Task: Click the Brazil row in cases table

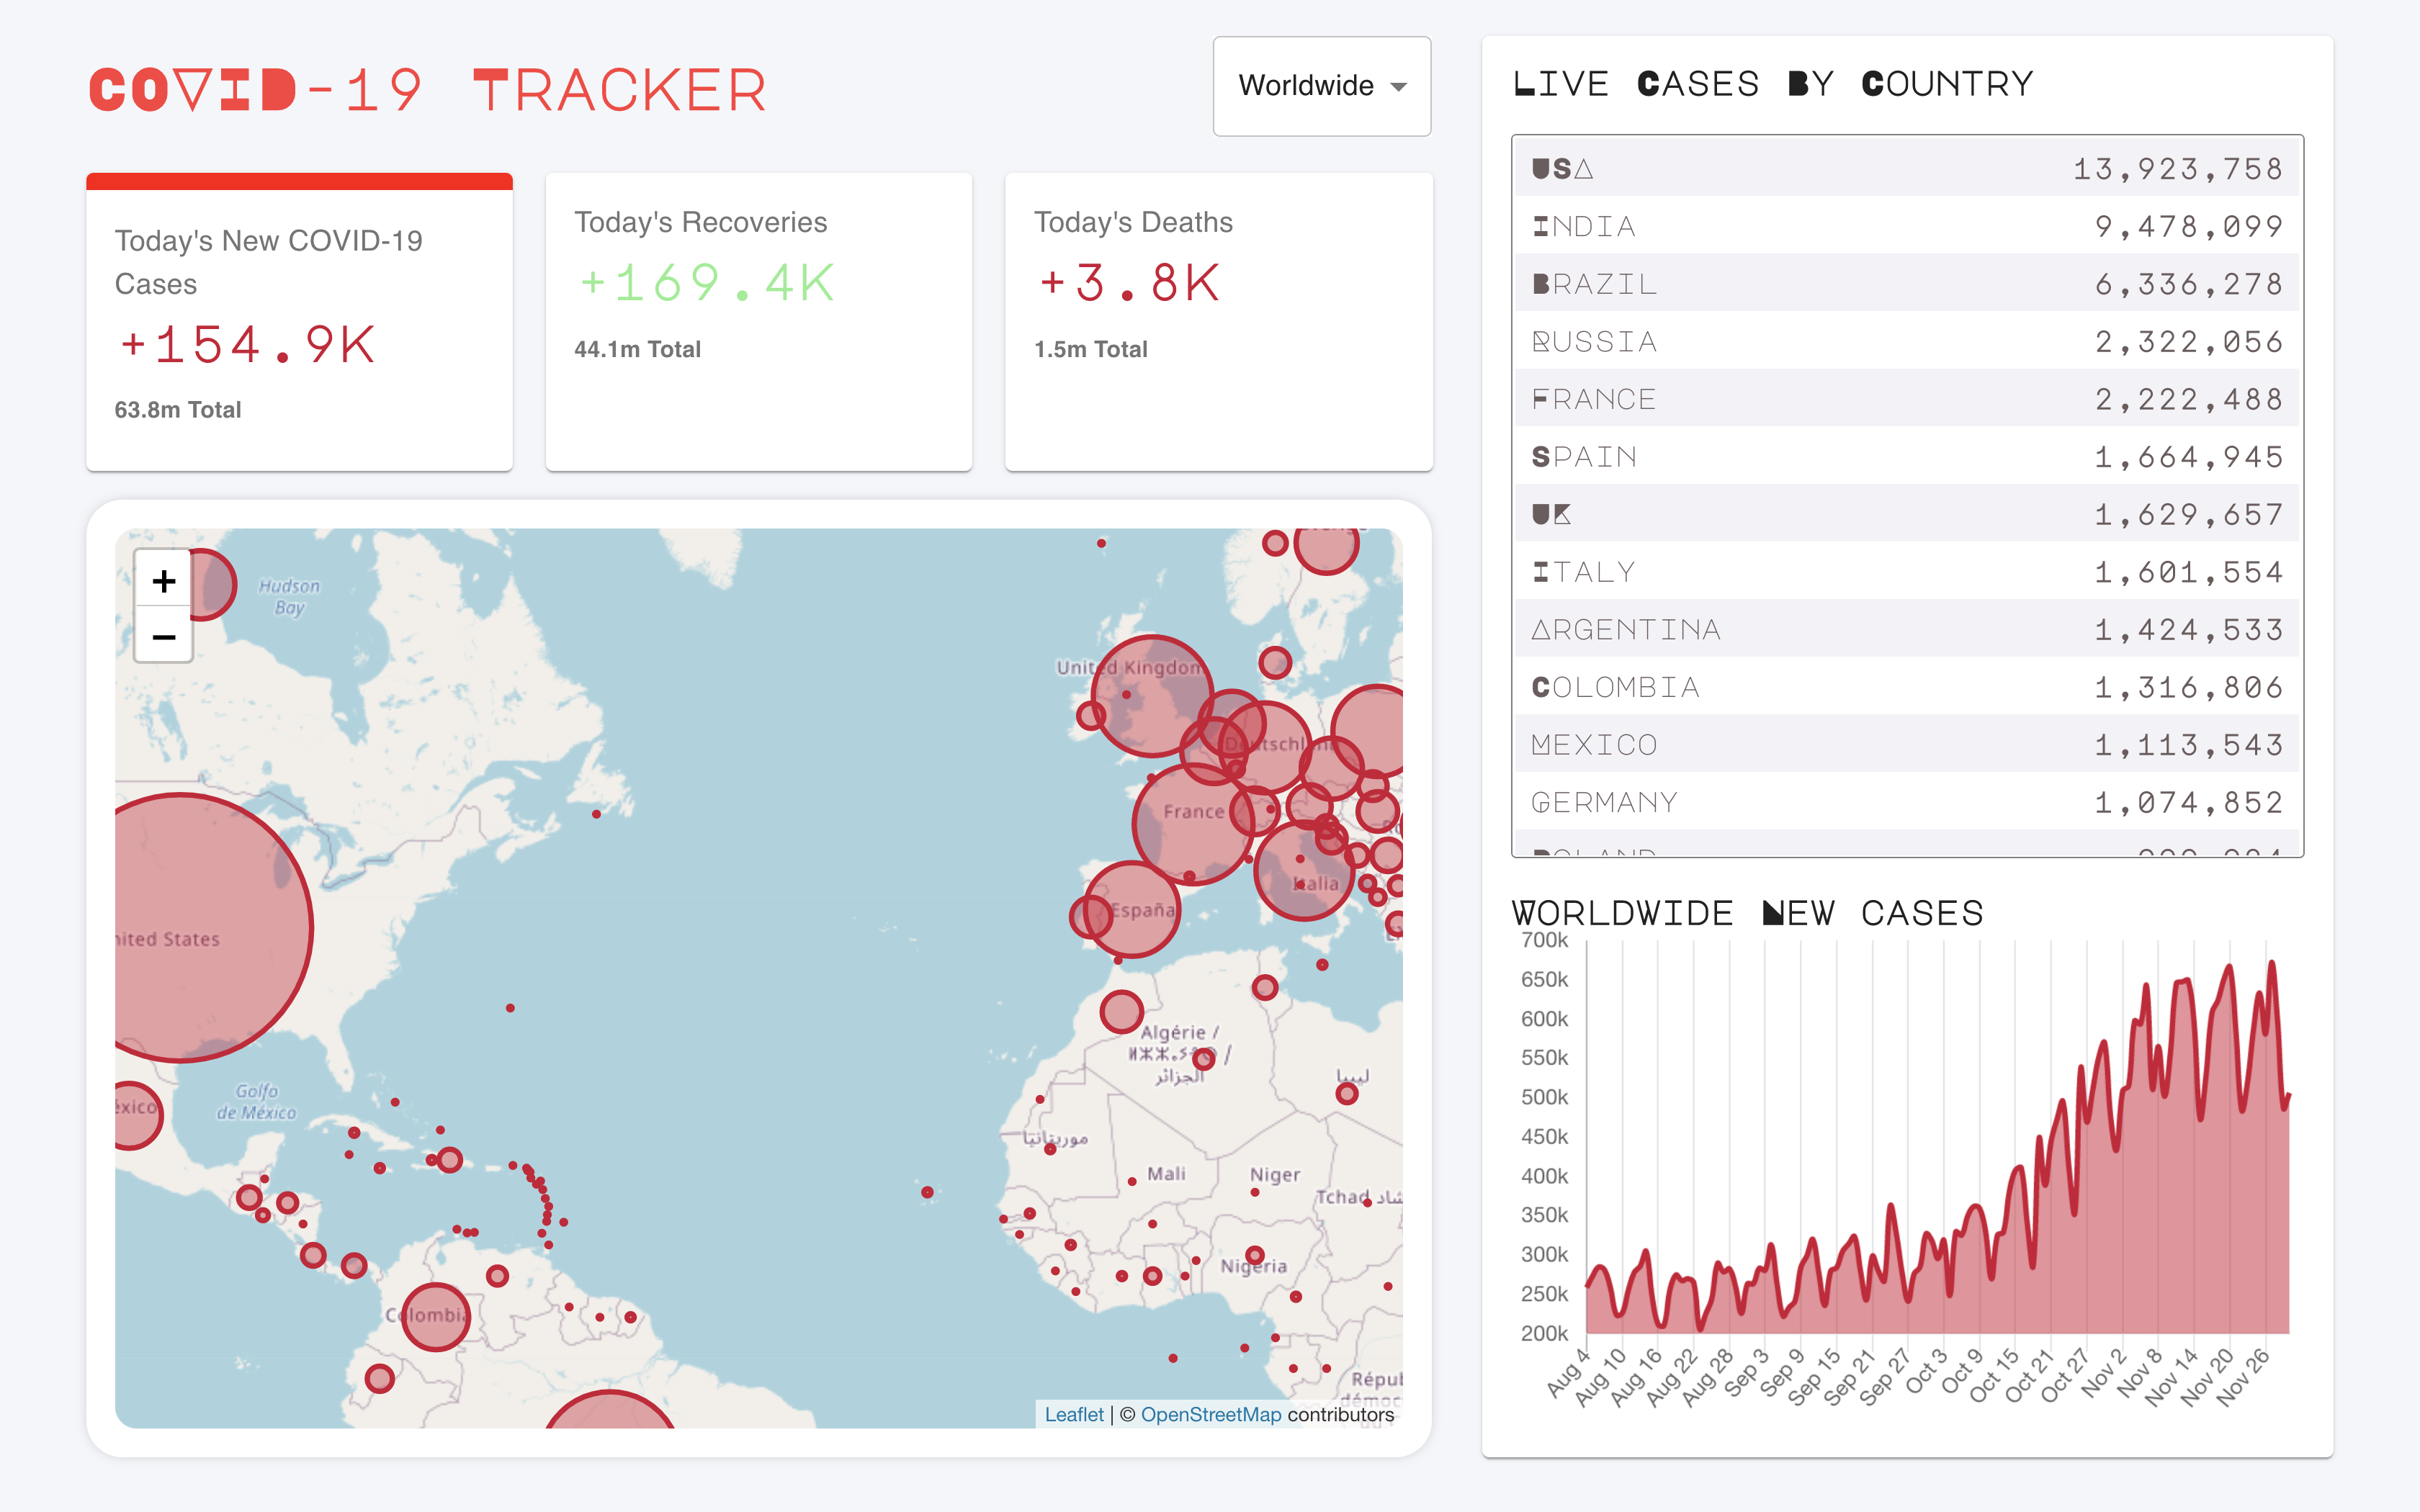Action: coord(1906,284)
